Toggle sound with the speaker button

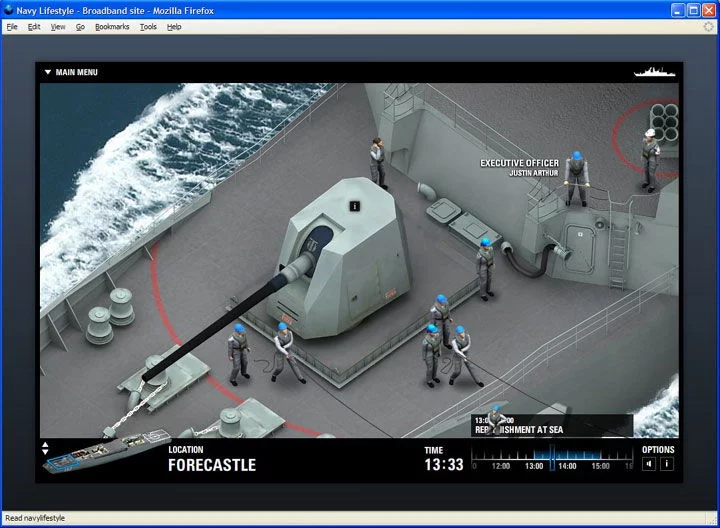coord(649,463)
